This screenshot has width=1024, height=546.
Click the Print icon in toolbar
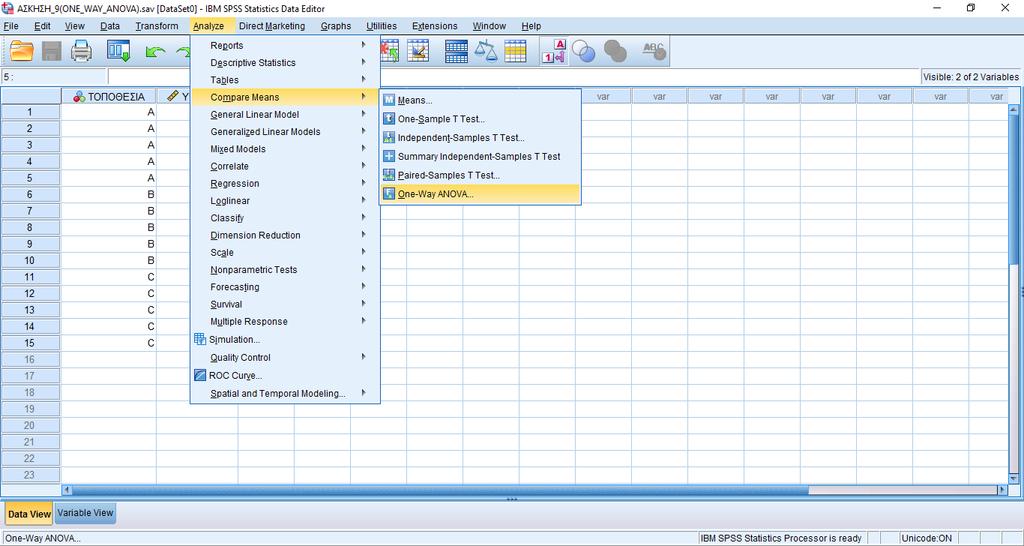point(82,51)
